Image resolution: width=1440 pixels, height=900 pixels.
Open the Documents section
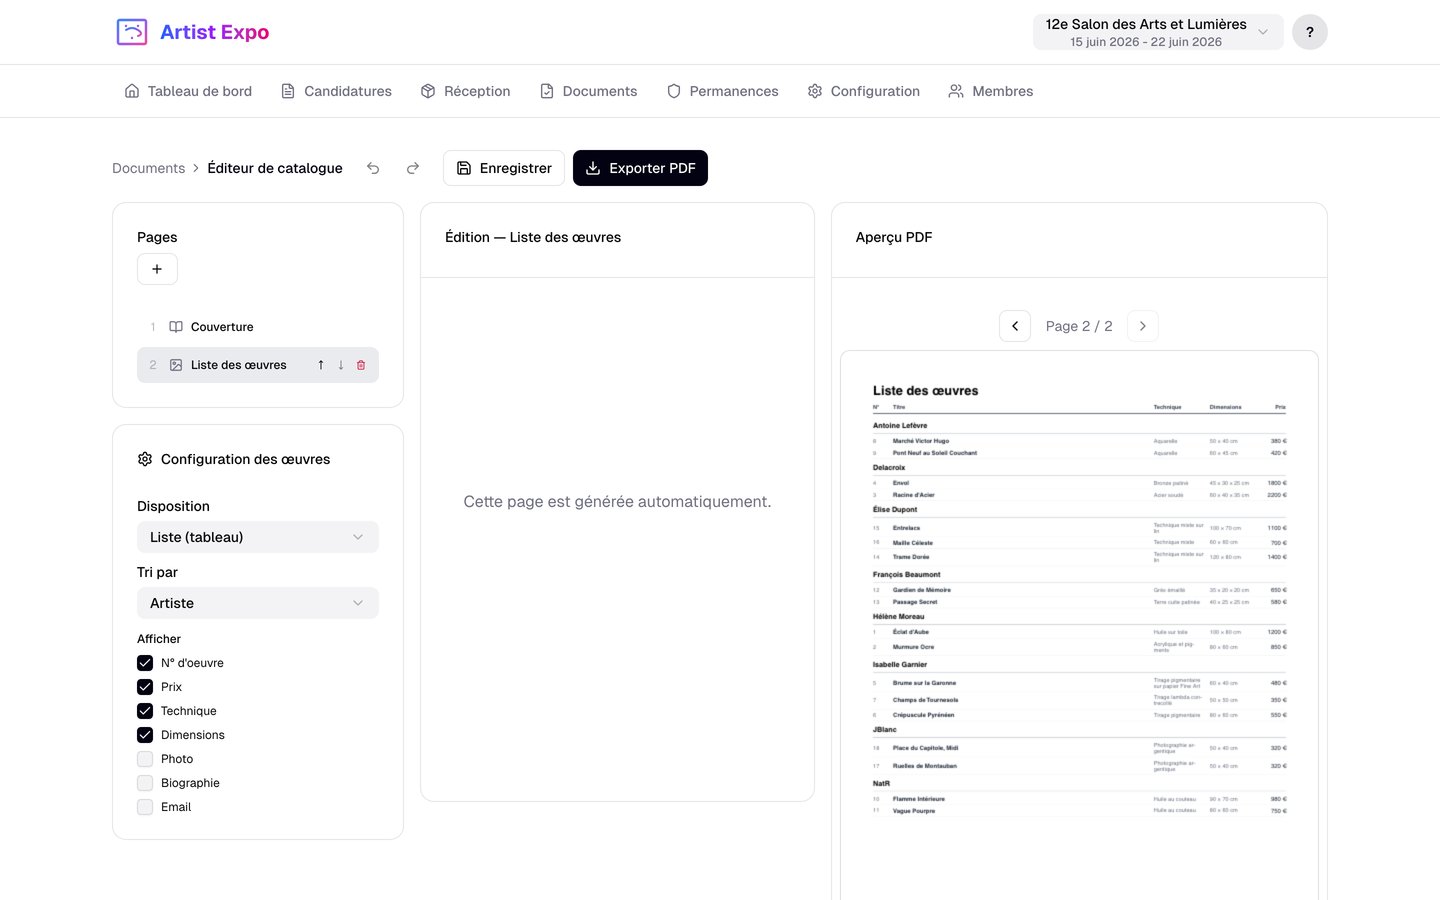(x=588, y=91)
